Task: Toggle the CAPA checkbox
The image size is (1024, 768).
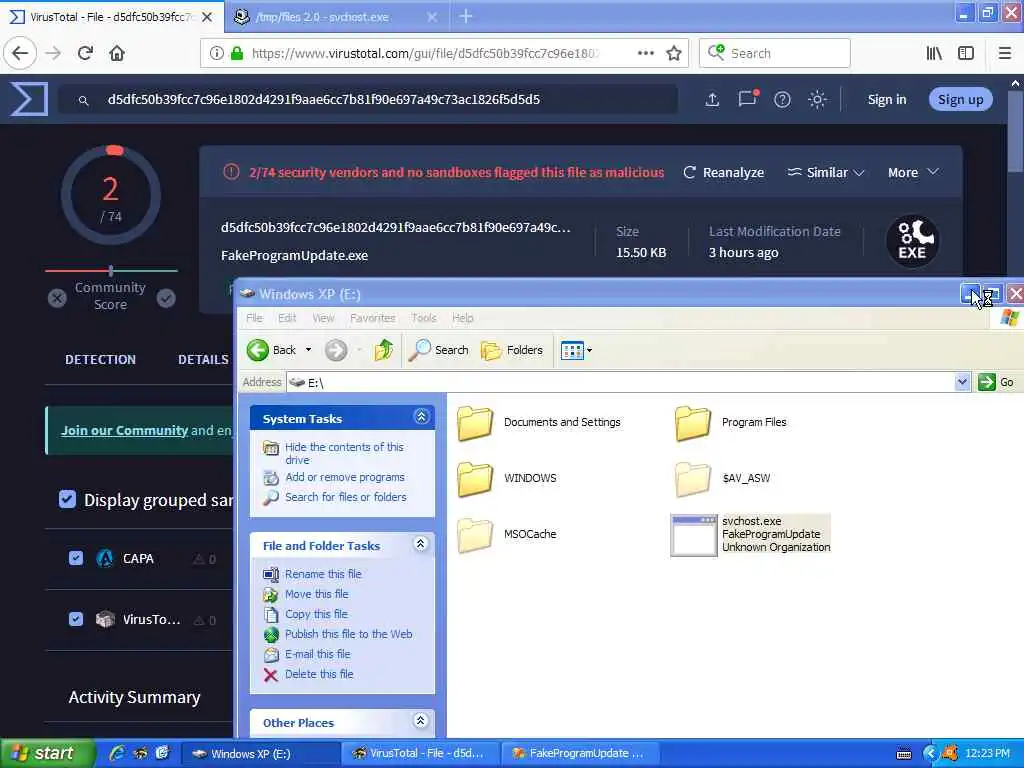Action: pyautogui.click(x=76, y=558)
